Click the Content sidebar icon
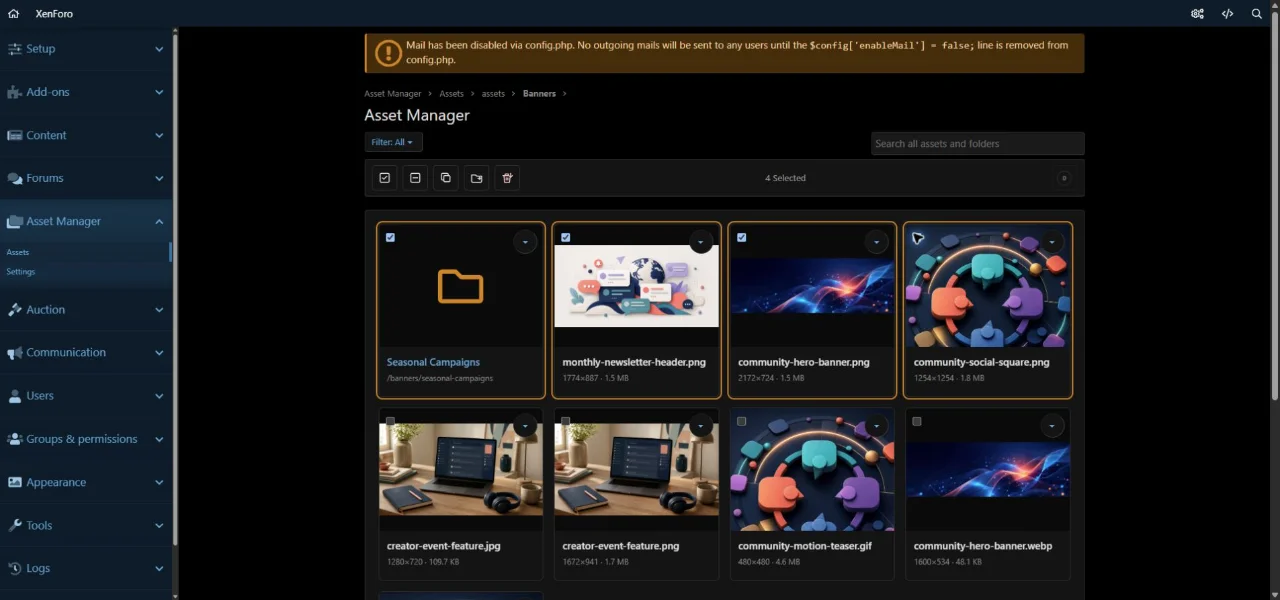Image resolution: width=1280 pixels, height=600 pixels. [x=15, y=135]
